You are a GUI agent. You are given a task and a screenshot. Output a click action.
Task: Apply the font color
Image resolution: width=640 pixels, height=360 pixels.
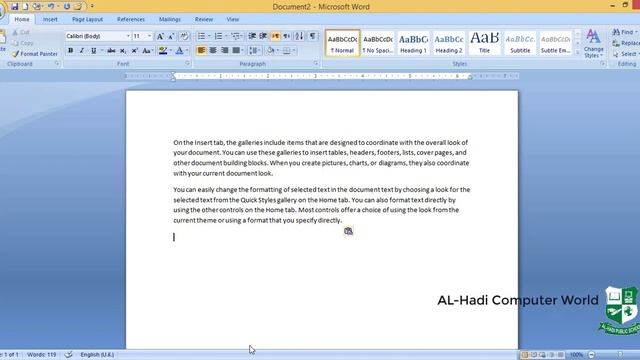click(x=179, y=51)
